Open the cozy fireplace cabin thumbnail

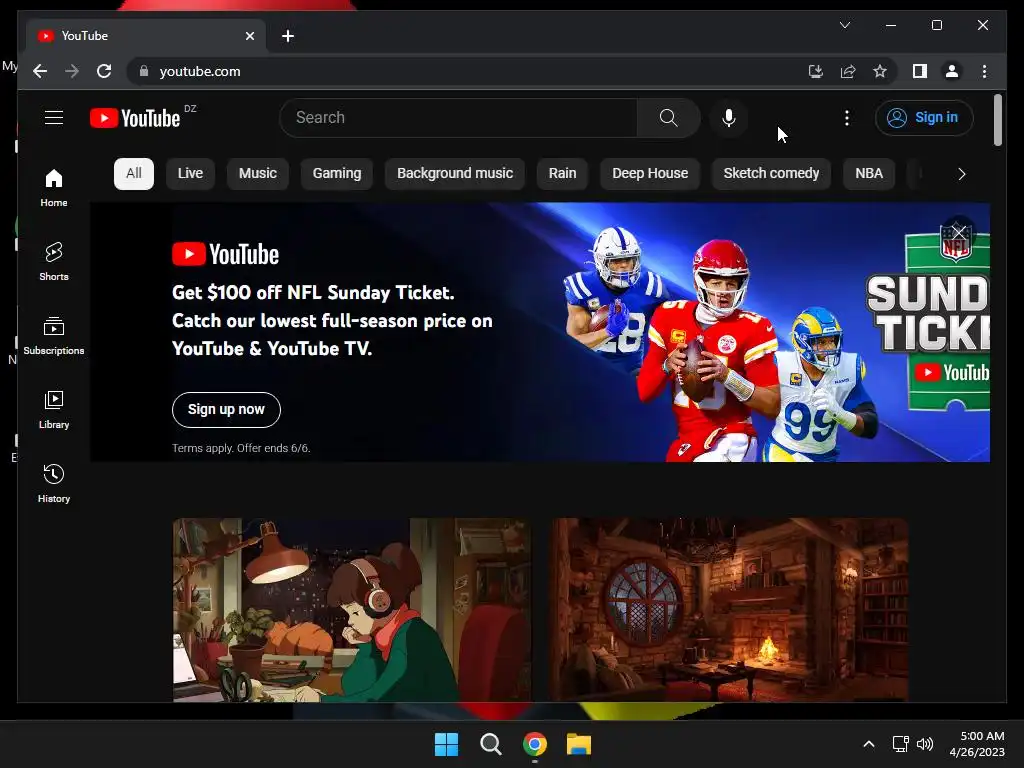(x=728, y=610)
